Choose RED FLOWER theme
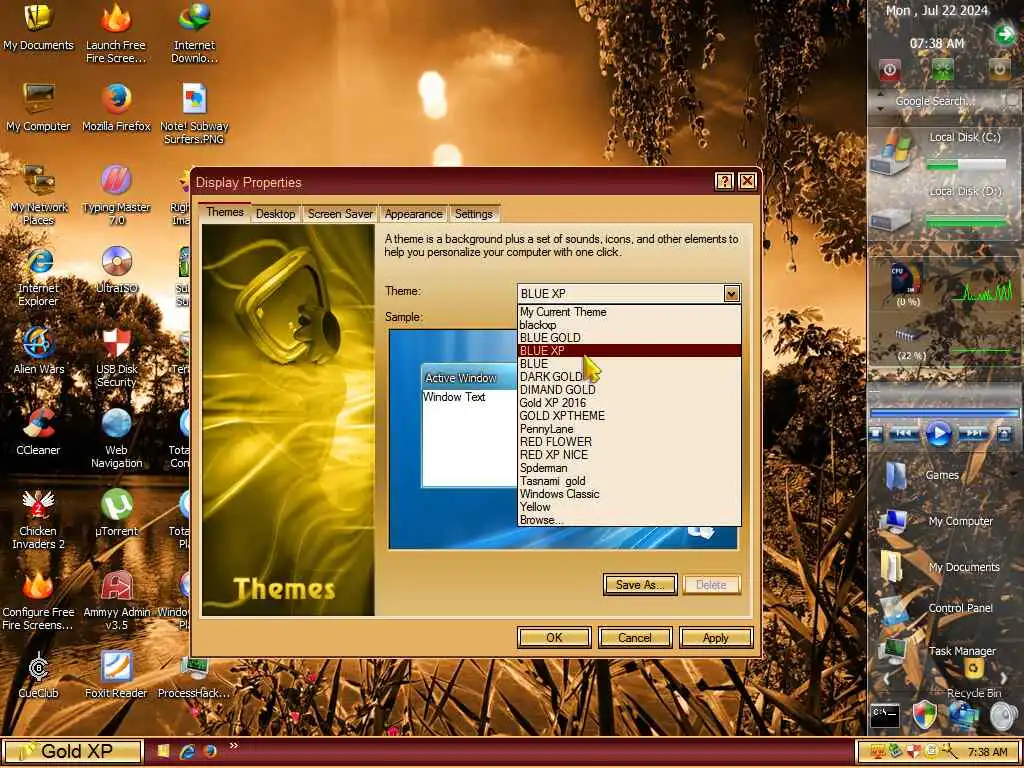 click(630, 442)
